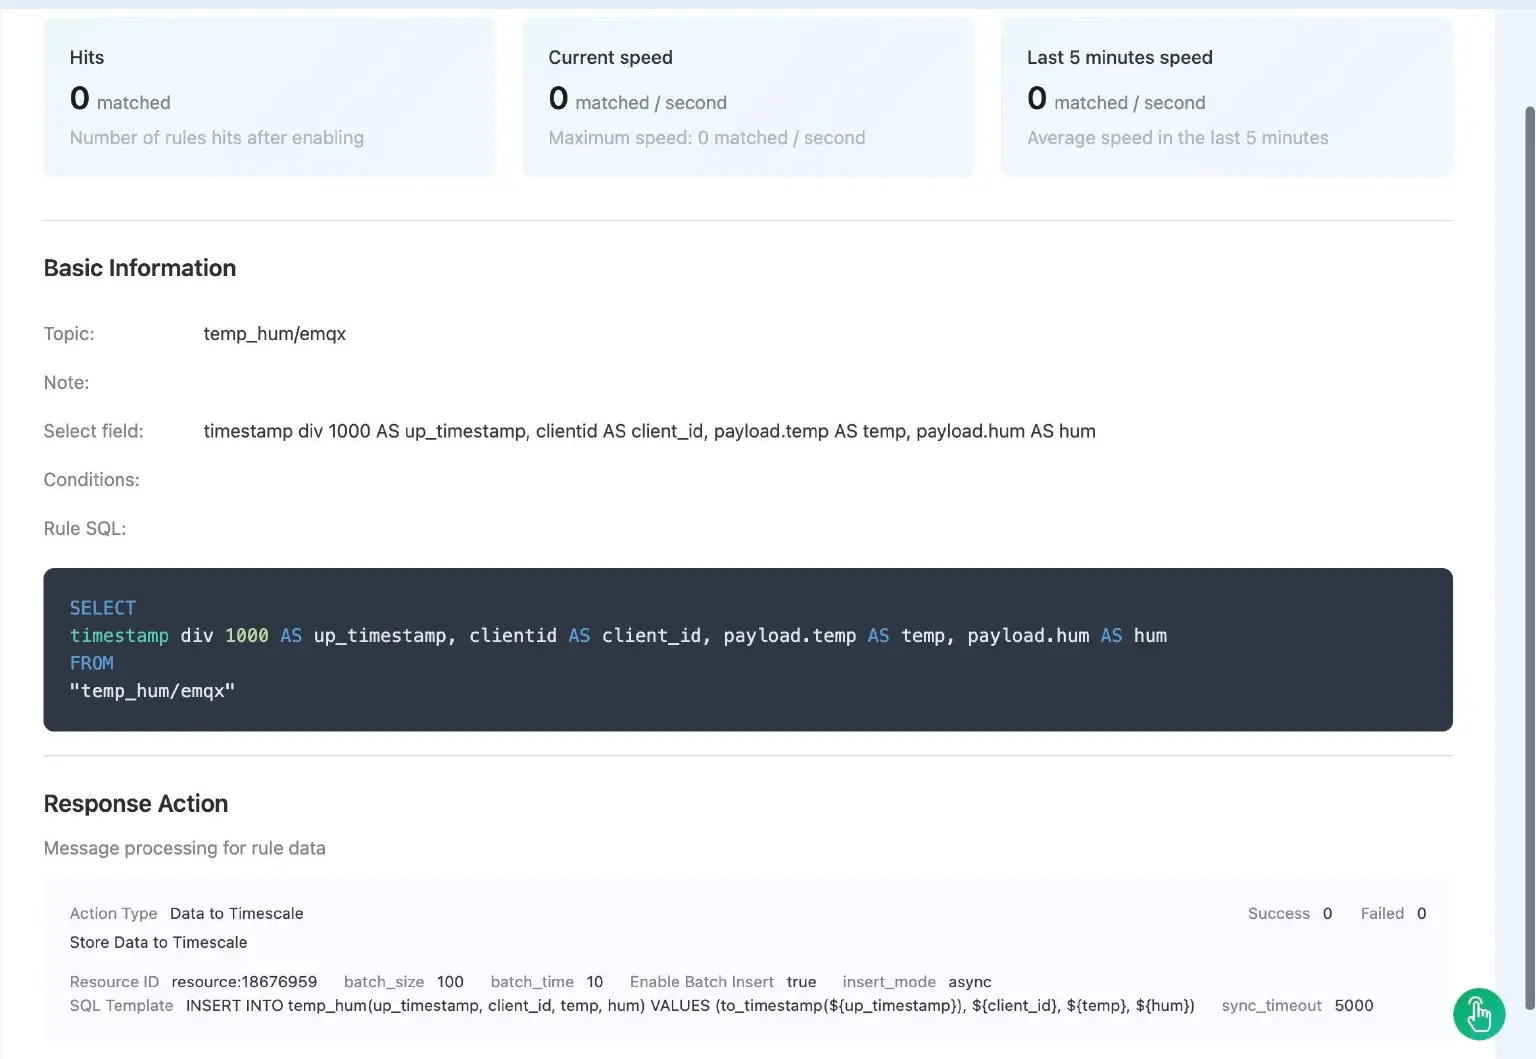Screen dimensions: 1536x1059
Task: Click the topic value temp_hum/emqx
Action: pos(274,334)
